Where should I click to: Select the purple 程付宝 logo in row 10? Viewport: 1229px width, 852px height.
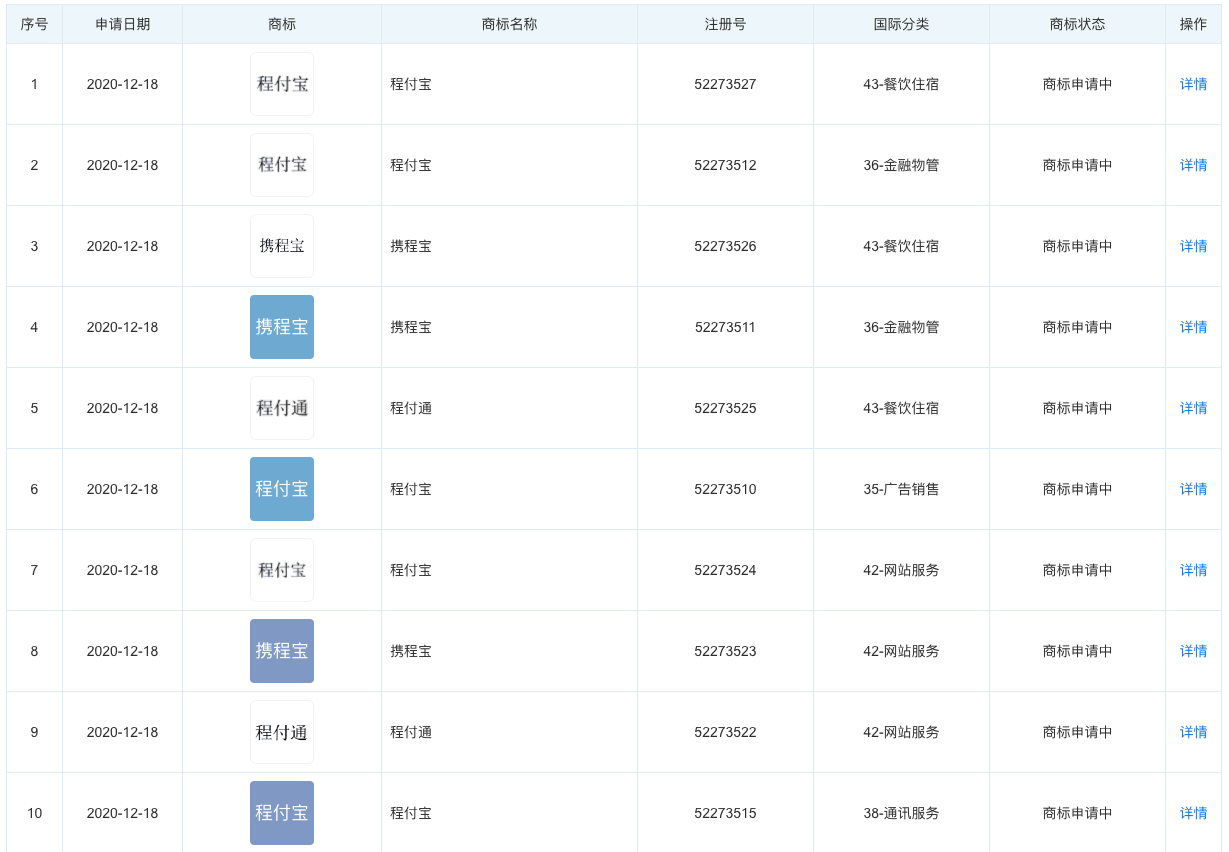tap(282, 813)
